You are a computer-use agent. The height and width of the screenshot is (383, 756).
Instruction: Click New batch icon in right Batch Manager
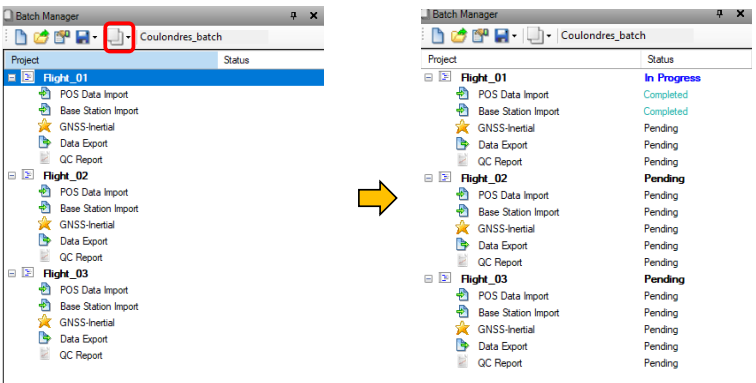tap(438, 36)
